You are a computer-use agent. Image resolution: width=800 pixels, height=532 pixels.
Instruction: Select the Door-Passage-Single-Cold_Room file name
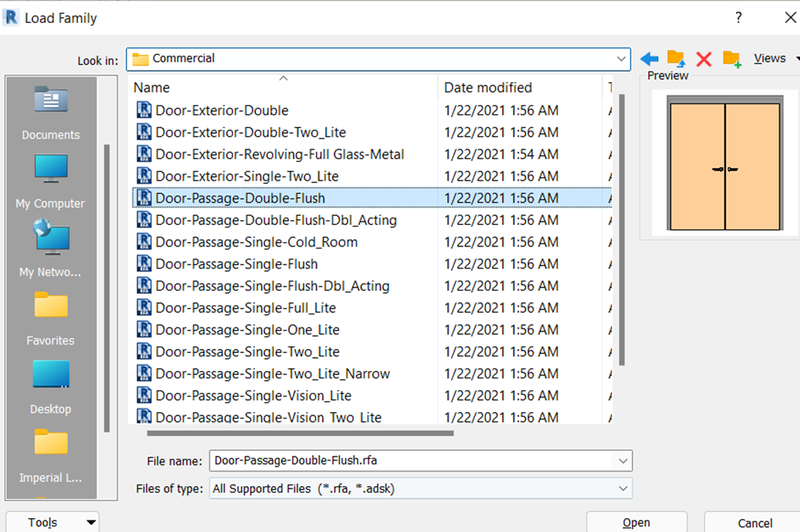(x=257, y=242)
